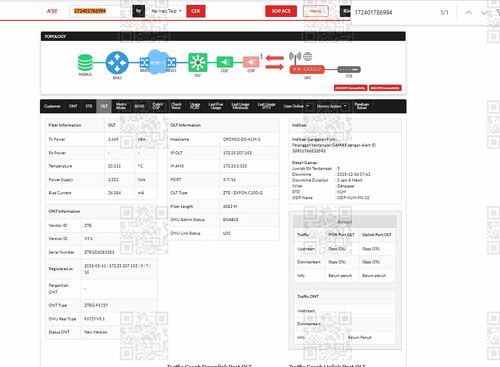
Task: Click the ONT Type value ZTEG-F672Y
Action: click(x=96, y=305)
